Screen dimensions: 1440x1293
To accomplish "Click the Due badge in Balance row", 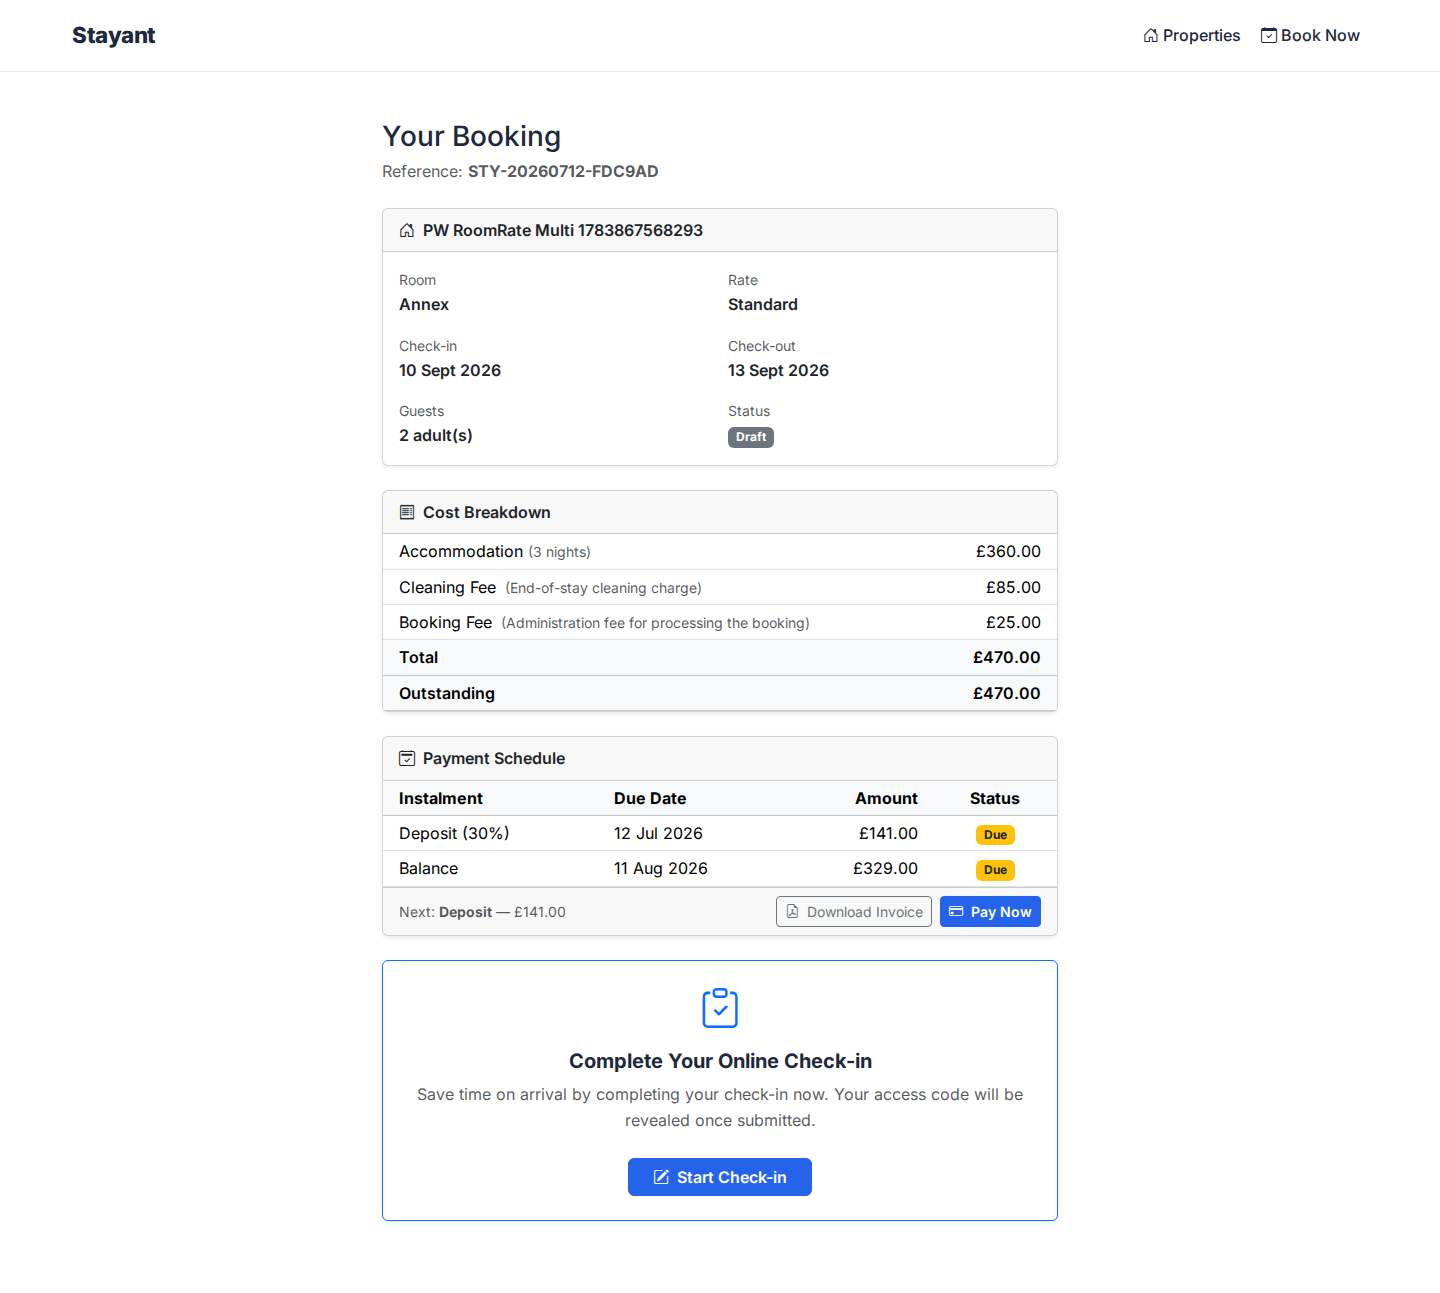I will pos(995,870).
